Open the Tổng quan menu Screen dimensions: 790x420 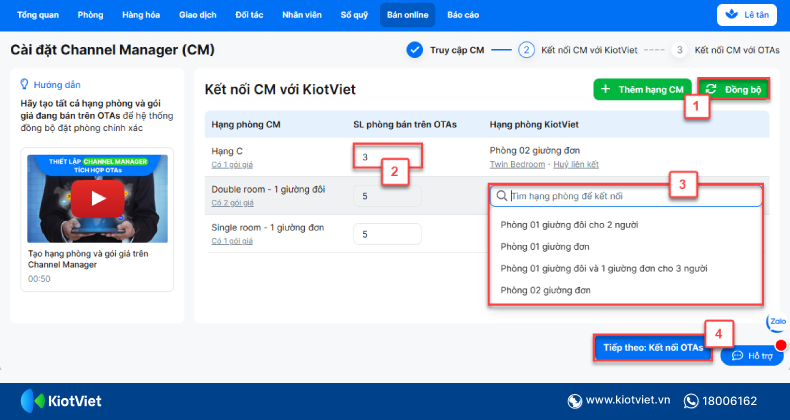click(x=38, y=15)
